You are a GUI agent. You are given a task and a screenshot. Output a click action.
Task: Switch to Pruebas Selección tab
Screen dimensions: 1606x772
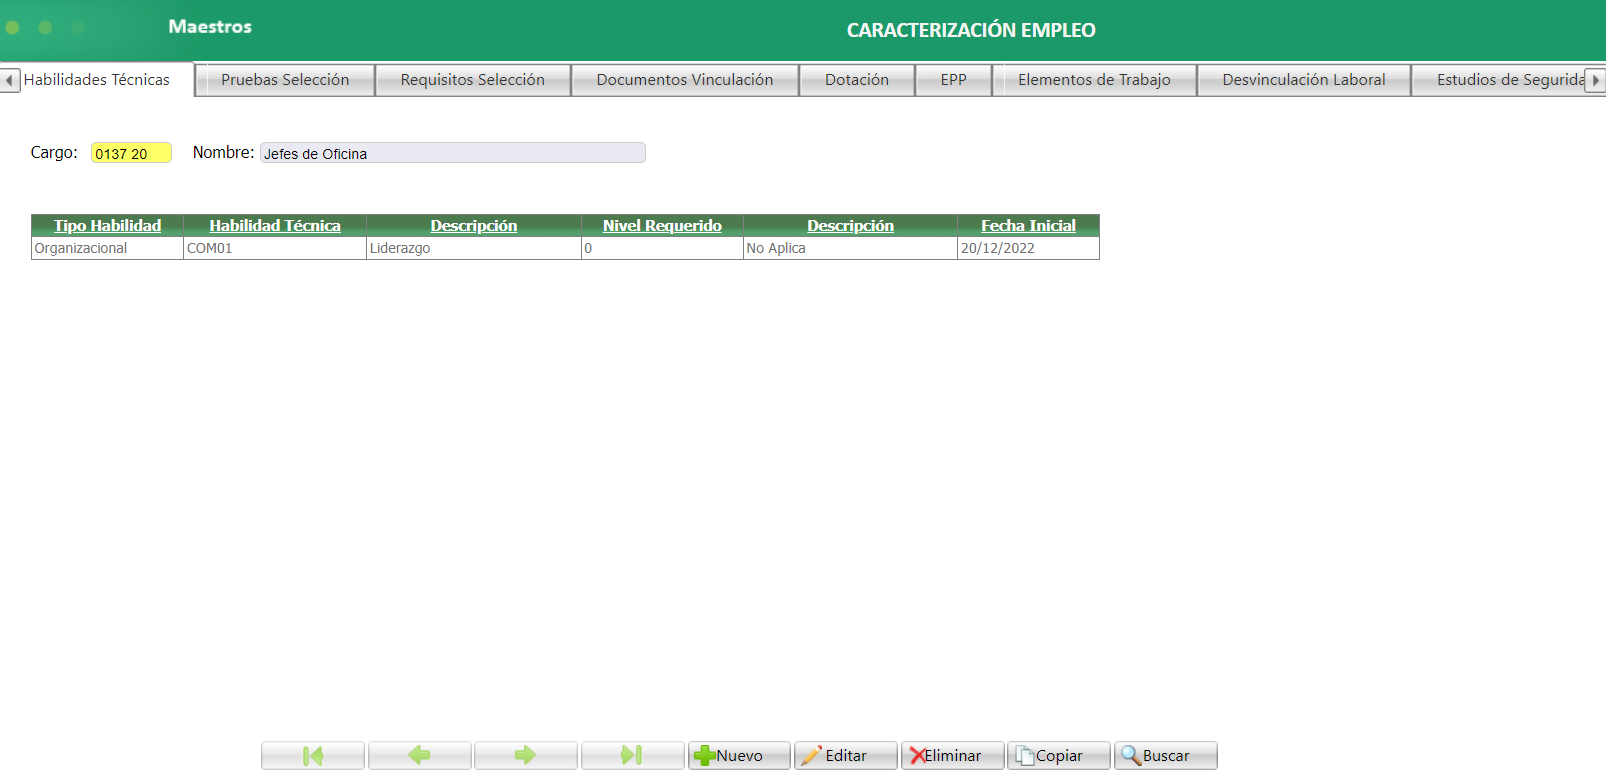pos(285,80)
